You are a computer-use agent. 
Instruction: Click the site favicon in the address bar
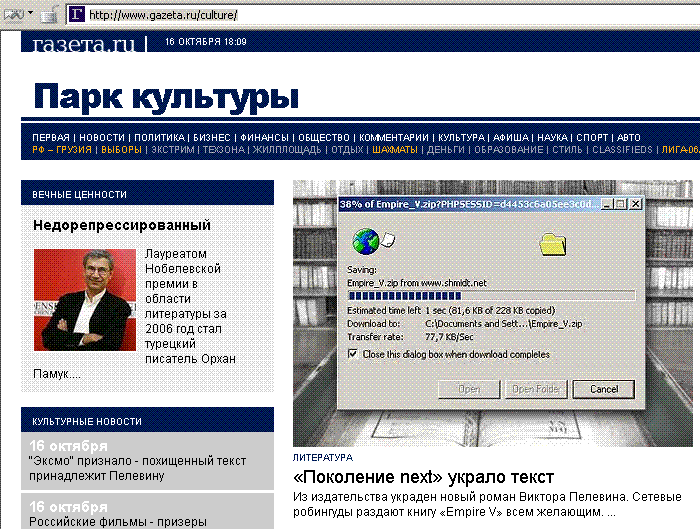tap(77, 15)
